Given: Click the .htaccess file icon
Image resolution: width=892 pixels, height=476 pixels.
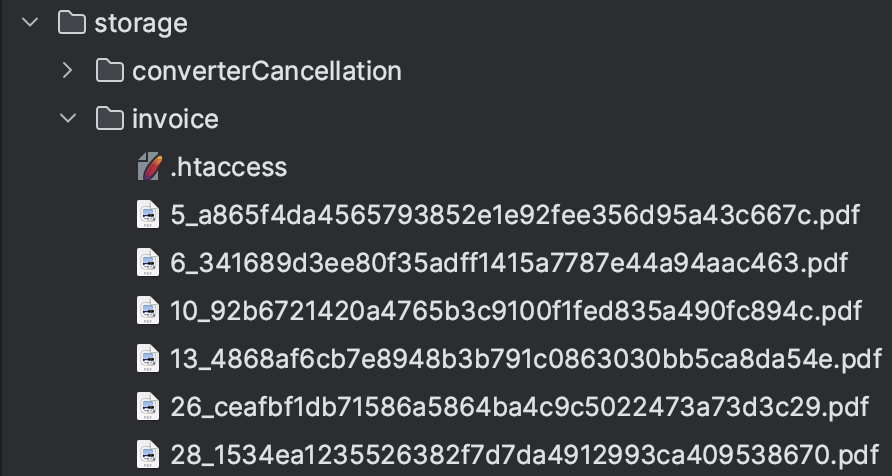Looking at the screenshot, I should (148, 167).
